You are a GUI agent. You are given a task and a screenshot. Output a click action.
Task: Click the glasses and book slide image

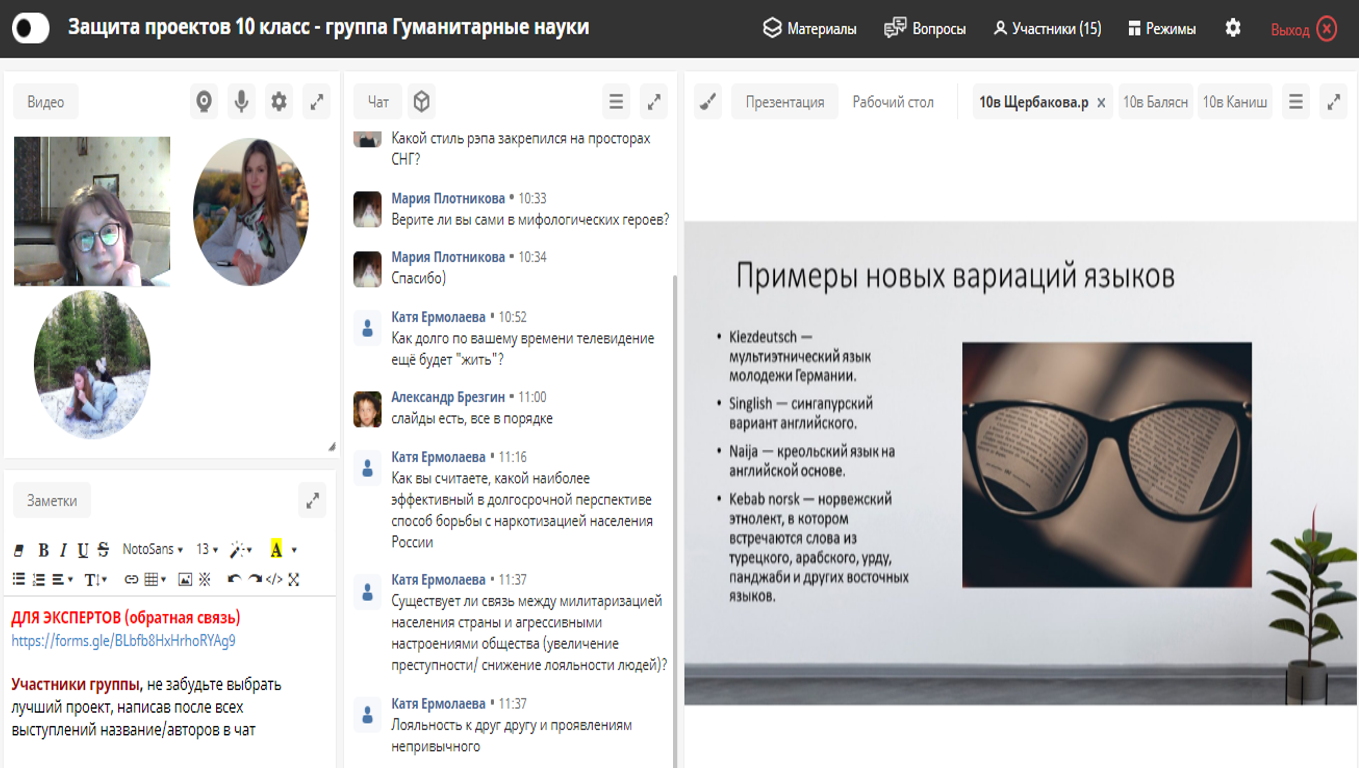click(x=1106, y=464)
